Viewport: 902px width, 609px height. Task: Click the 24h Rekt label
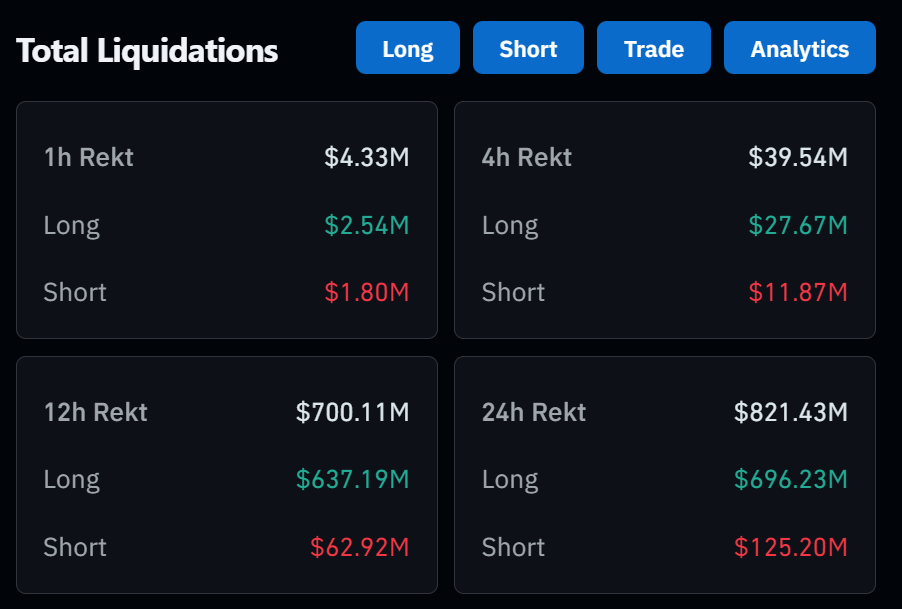[x=534, y=412]
